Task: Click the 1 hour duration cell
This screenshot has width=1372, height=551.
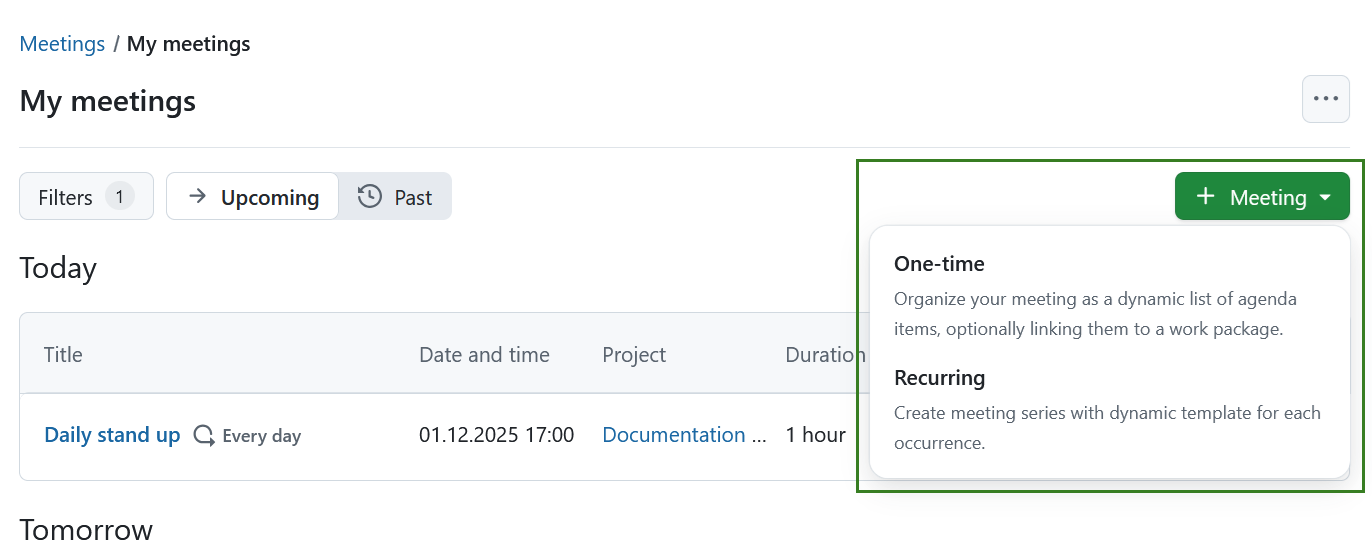Action: pyautogui.click(x=815, y=435)
